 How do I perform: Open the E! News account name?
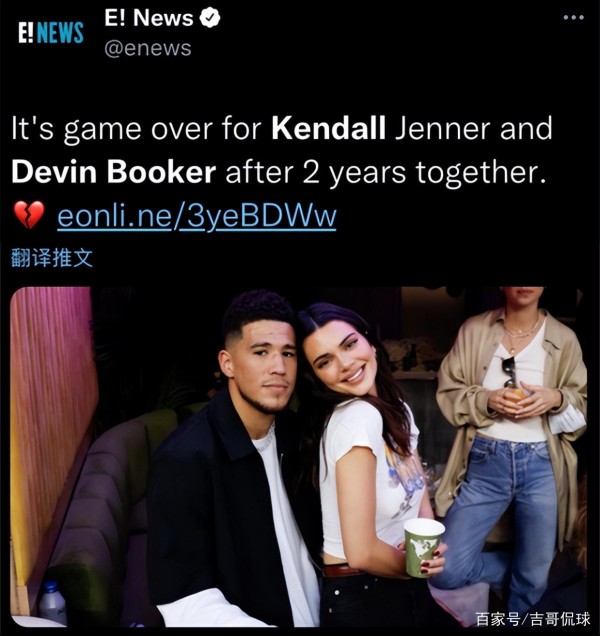[148, 18]
